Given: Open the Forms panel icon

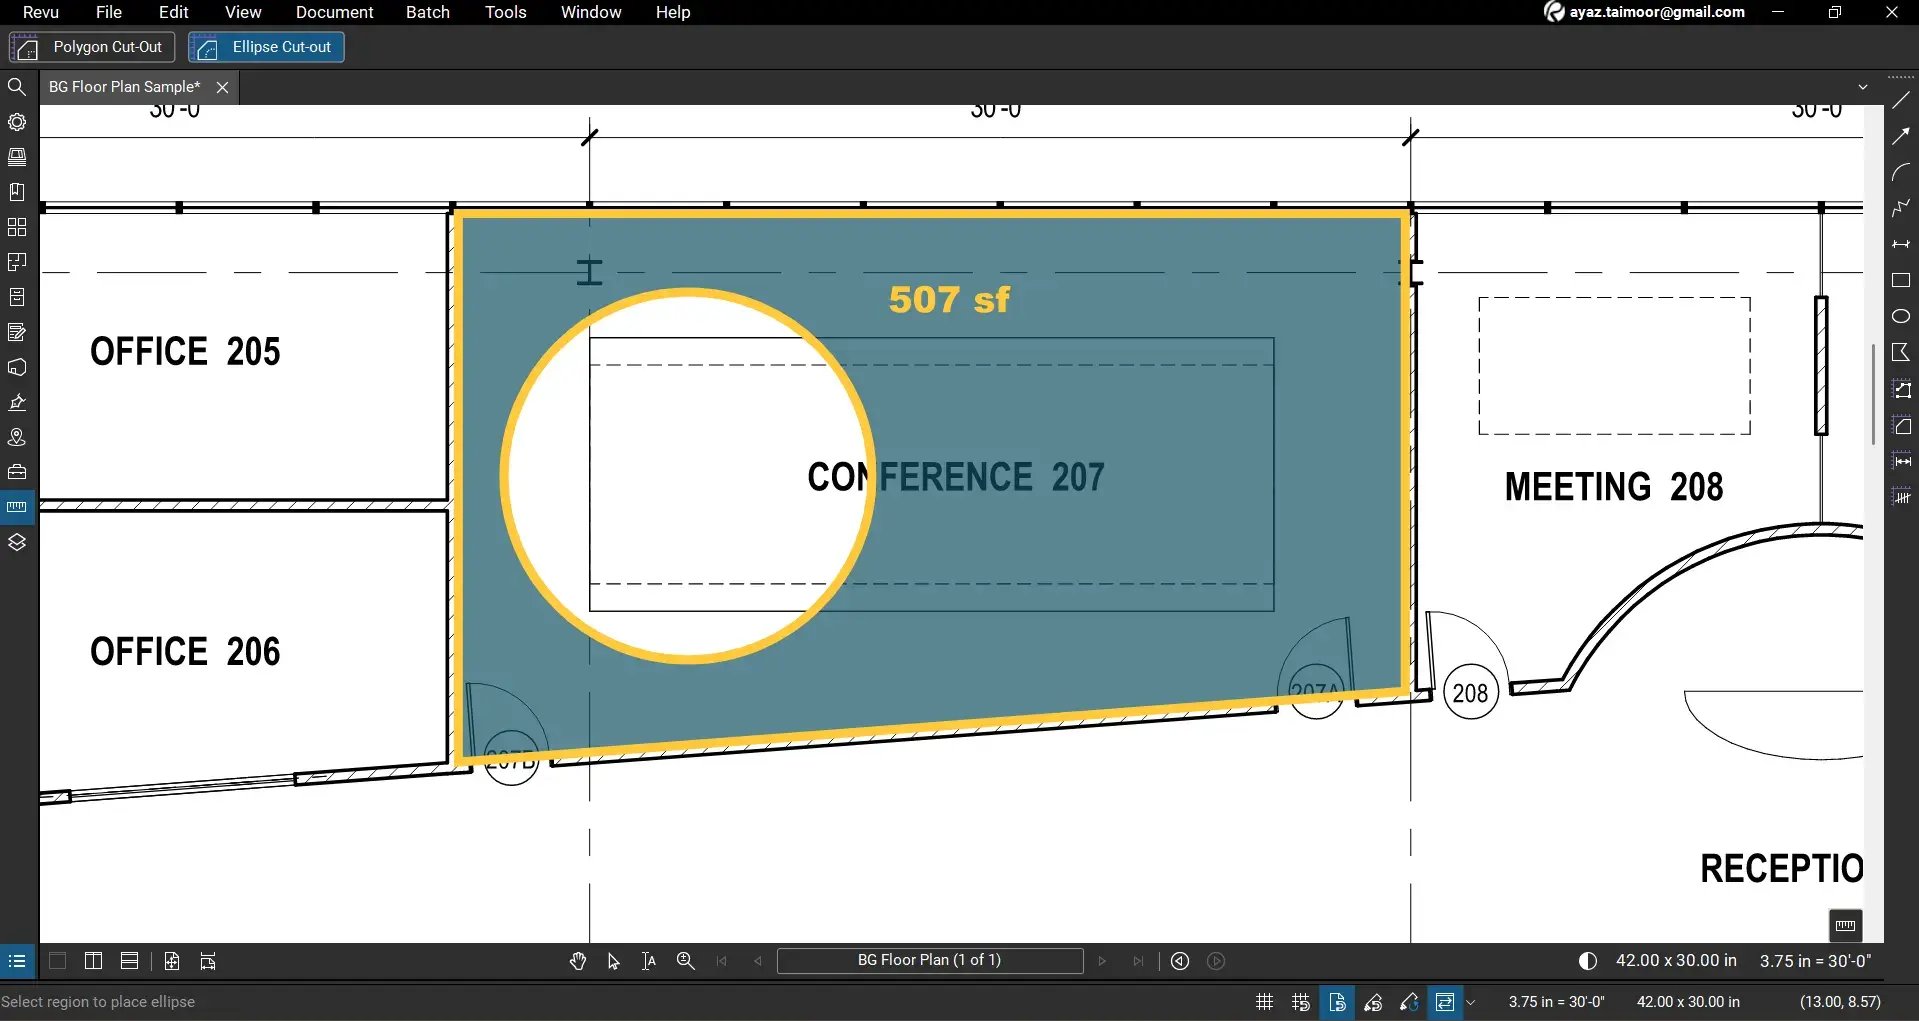Looking at the screenshot, I should [17, 332].
